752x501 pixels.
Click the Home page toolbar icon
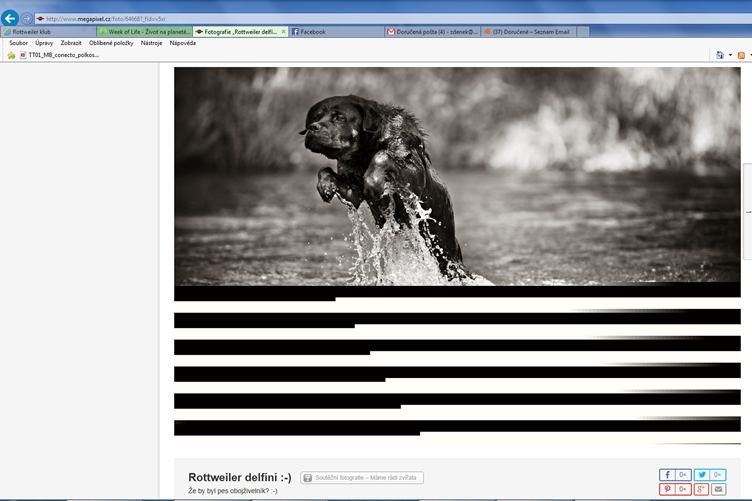(719, 55)
